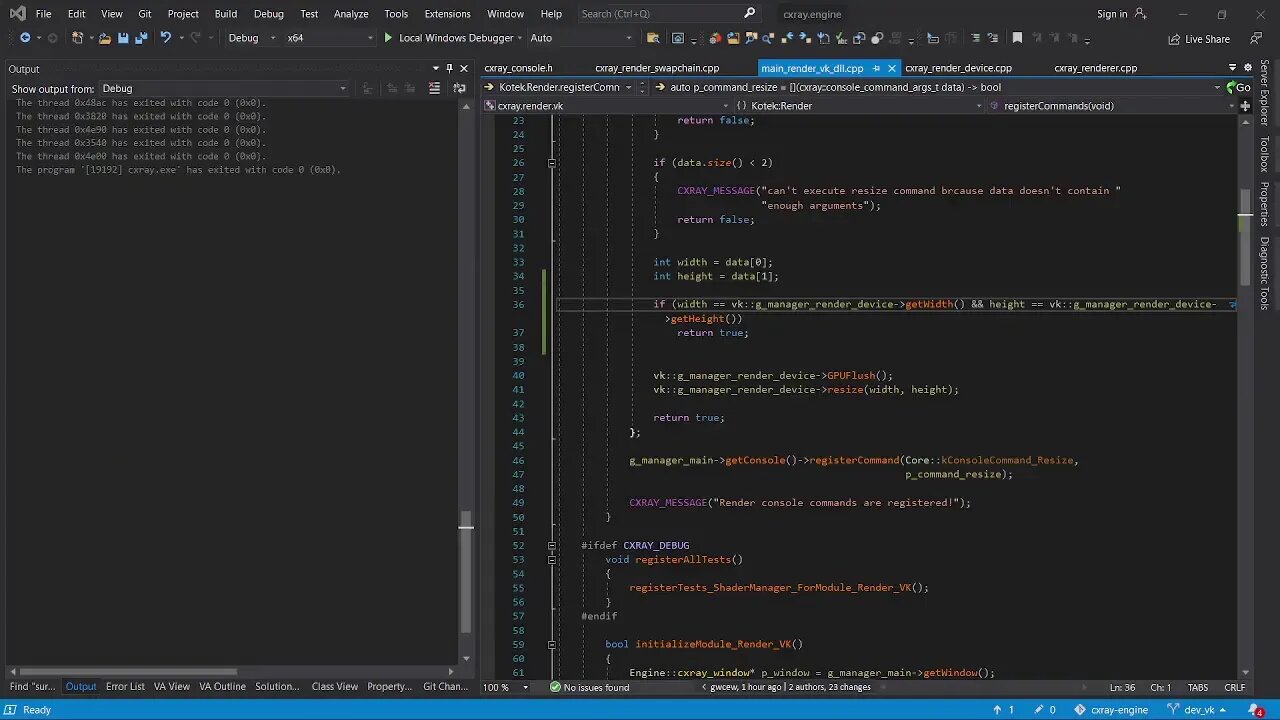Close the main_render_vk_dll.cpp tab
Viewport: 1280px width, 720px height.
pyautogui.click(x=891, y=68)
